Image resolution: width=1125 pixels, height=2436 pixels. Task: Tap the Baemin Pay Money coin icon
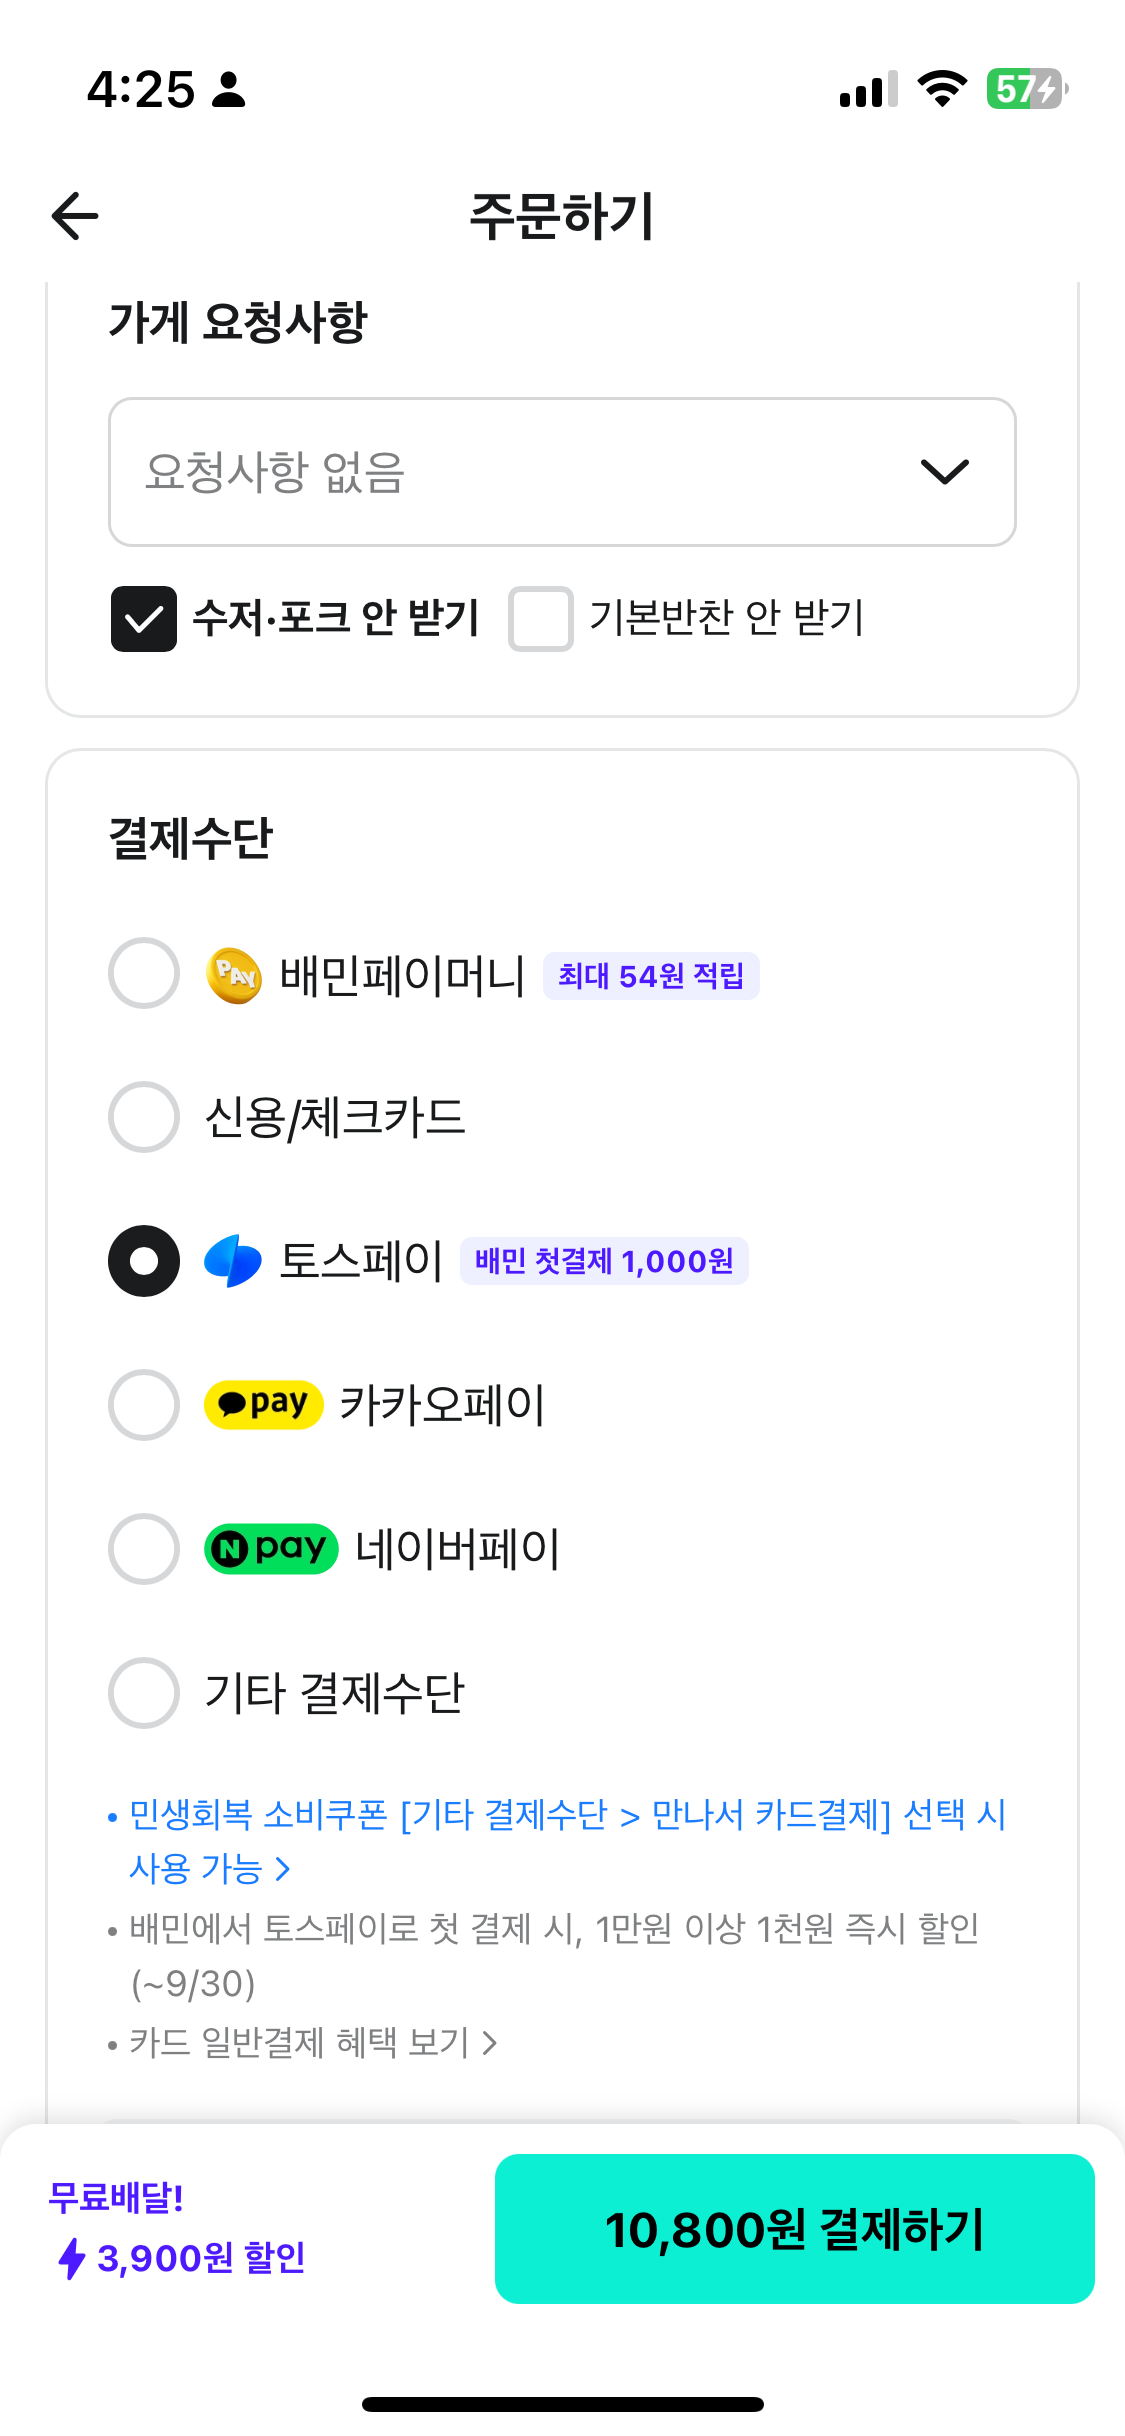[x=233, y=975]
